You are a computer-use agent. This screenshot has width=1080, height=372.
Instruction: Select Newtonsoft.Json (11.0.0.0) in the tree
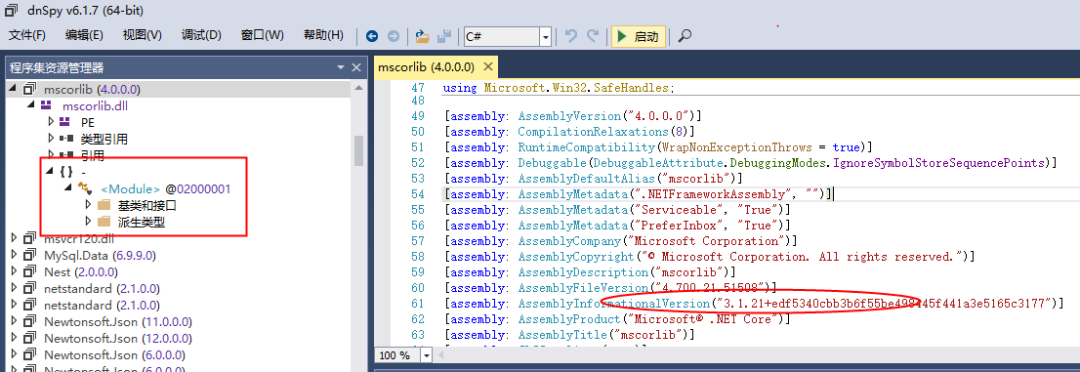(x=118, y=321)
